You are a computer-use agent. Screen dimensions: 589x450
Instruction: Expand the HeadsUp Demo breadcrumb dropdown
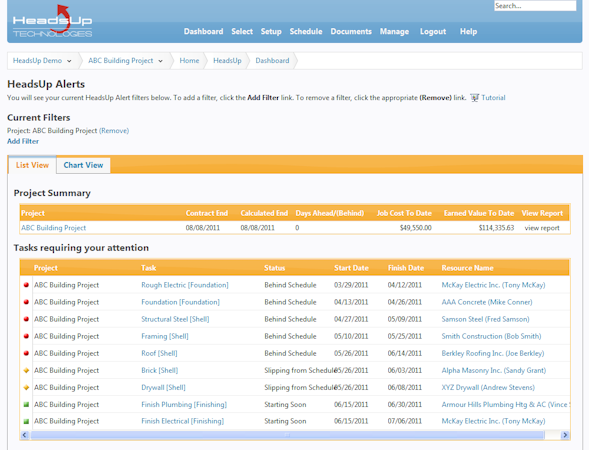point(69,61)
